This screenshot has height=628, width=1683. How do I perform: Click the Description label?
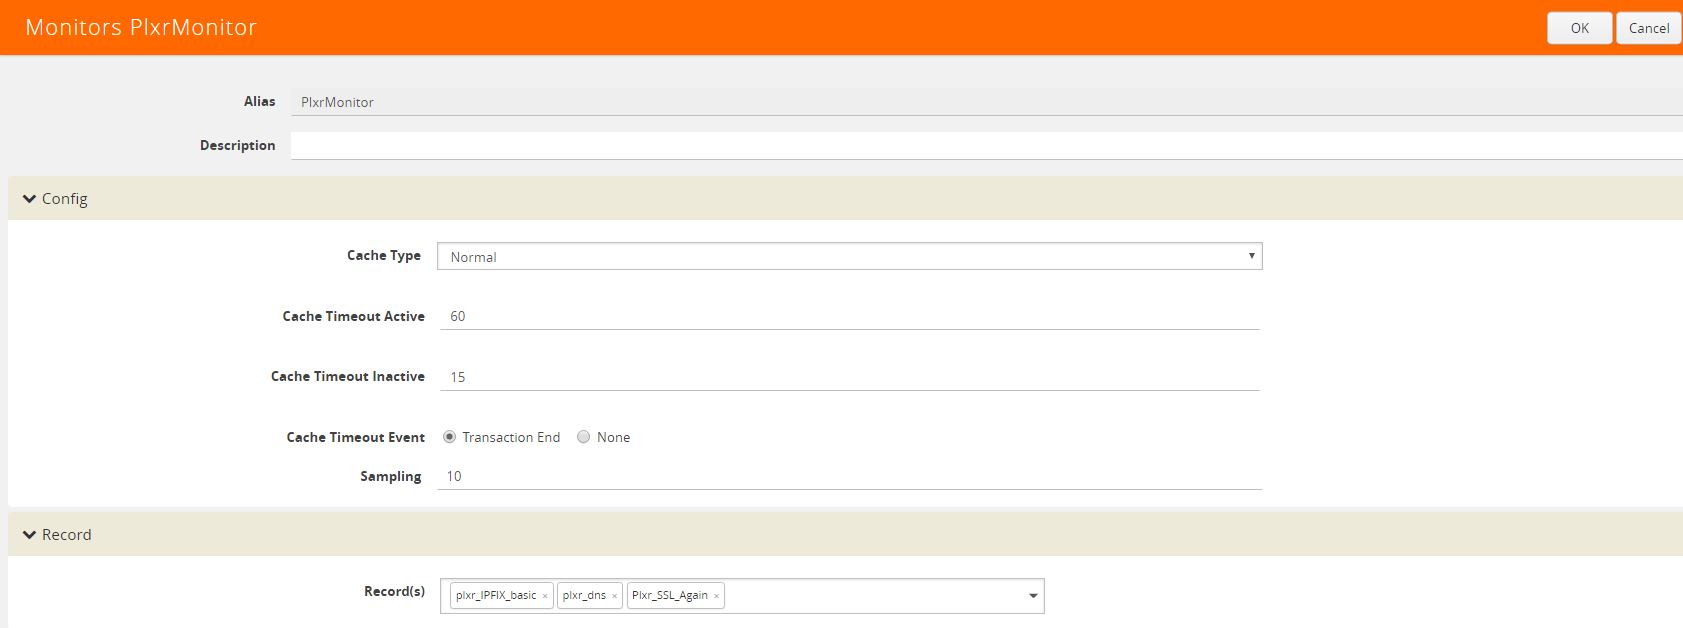pos(238,145)
